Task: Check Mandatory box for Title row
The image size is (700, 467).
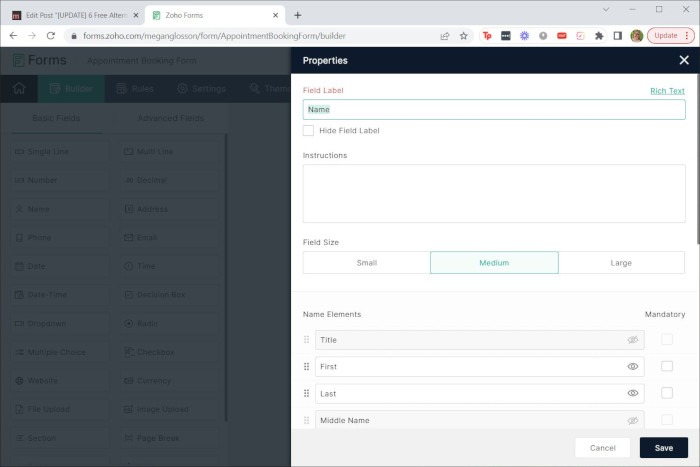Action: pyautogui.click(x=667, y=339)
